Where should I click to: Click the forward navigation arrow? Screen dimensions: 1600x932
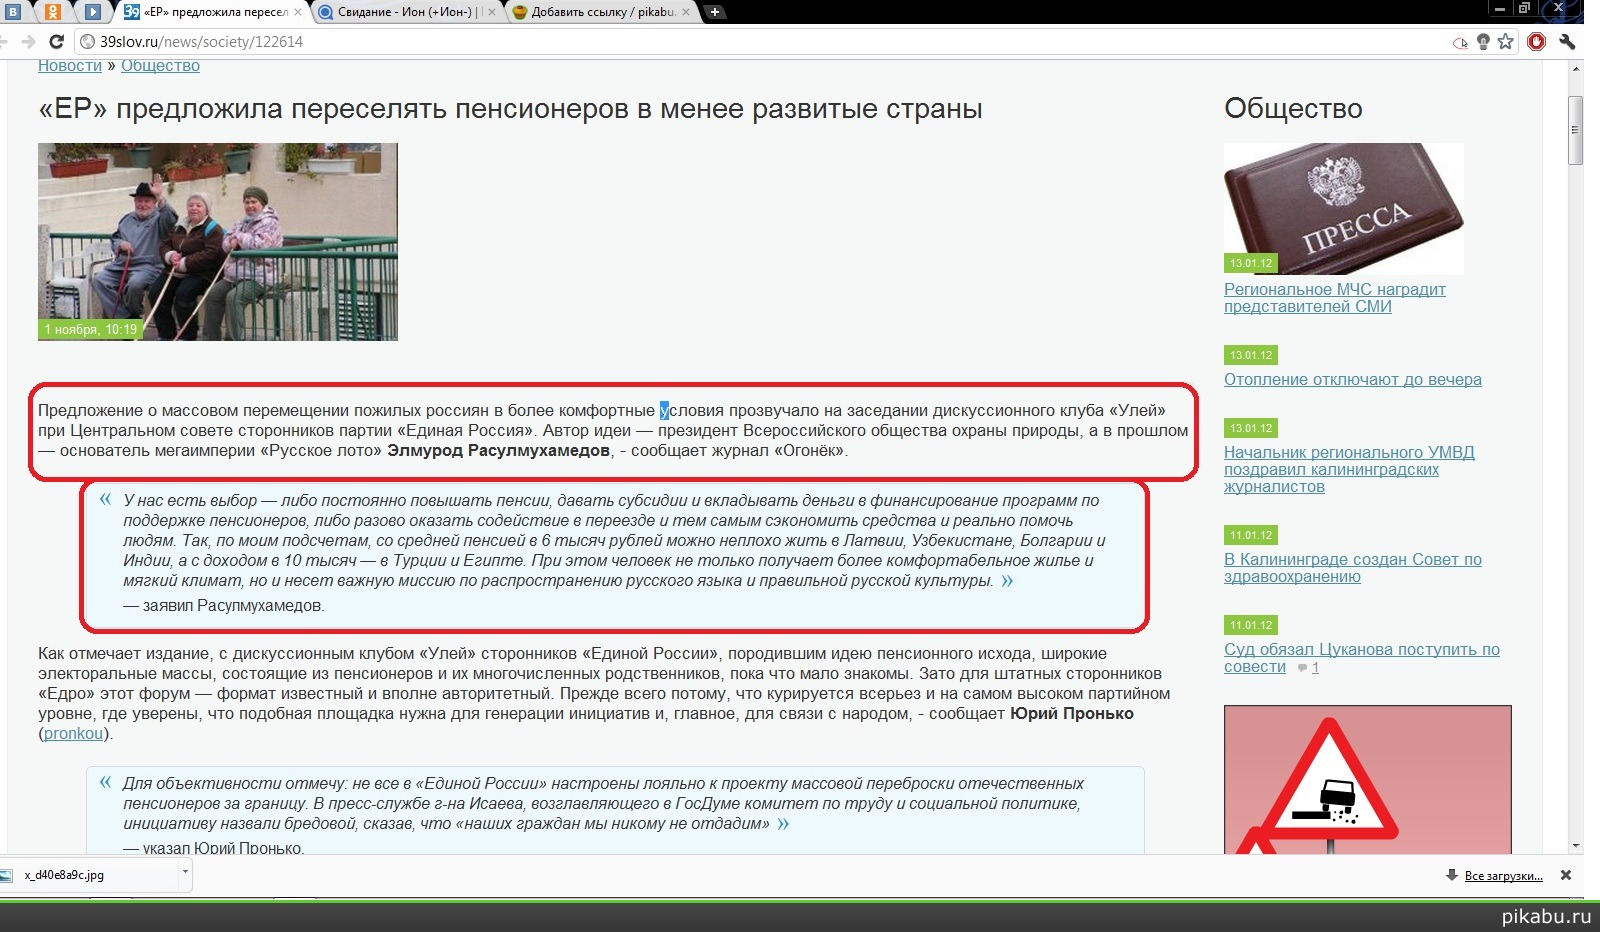(28, 42)
